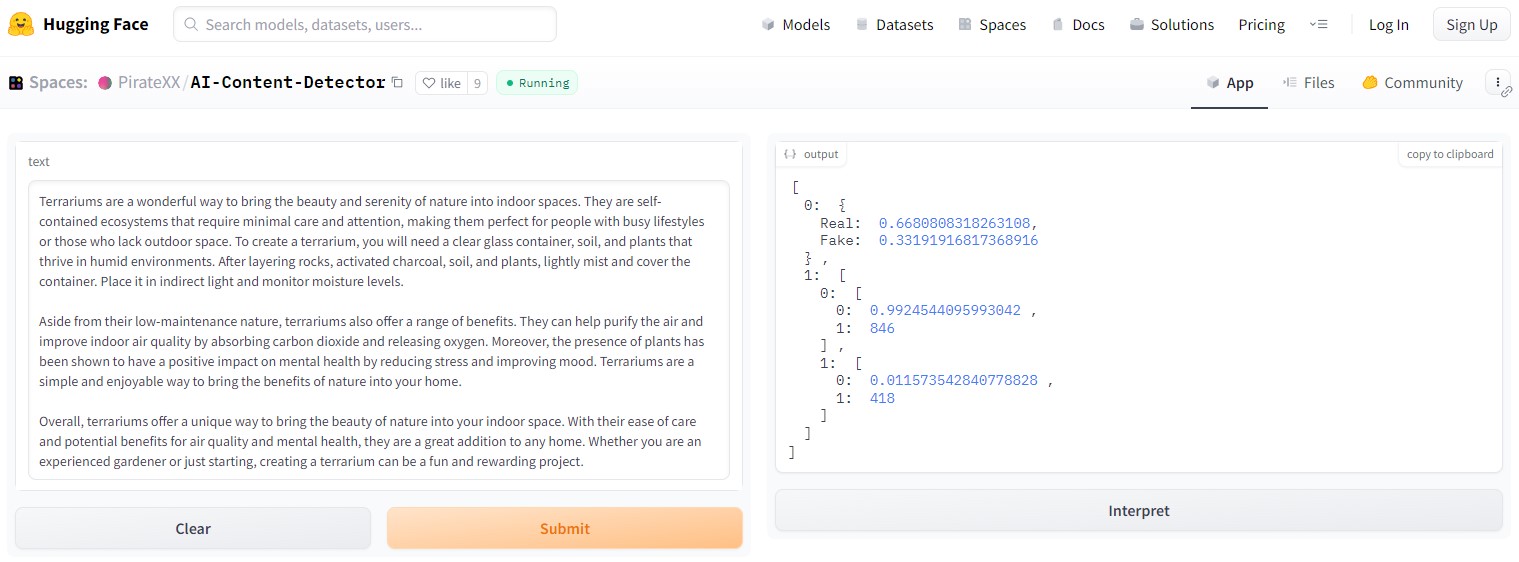Select the value 0.011573542840778828
This screenshot has width=1519, height=562.
pyautogui.click(x=954, y=381)
